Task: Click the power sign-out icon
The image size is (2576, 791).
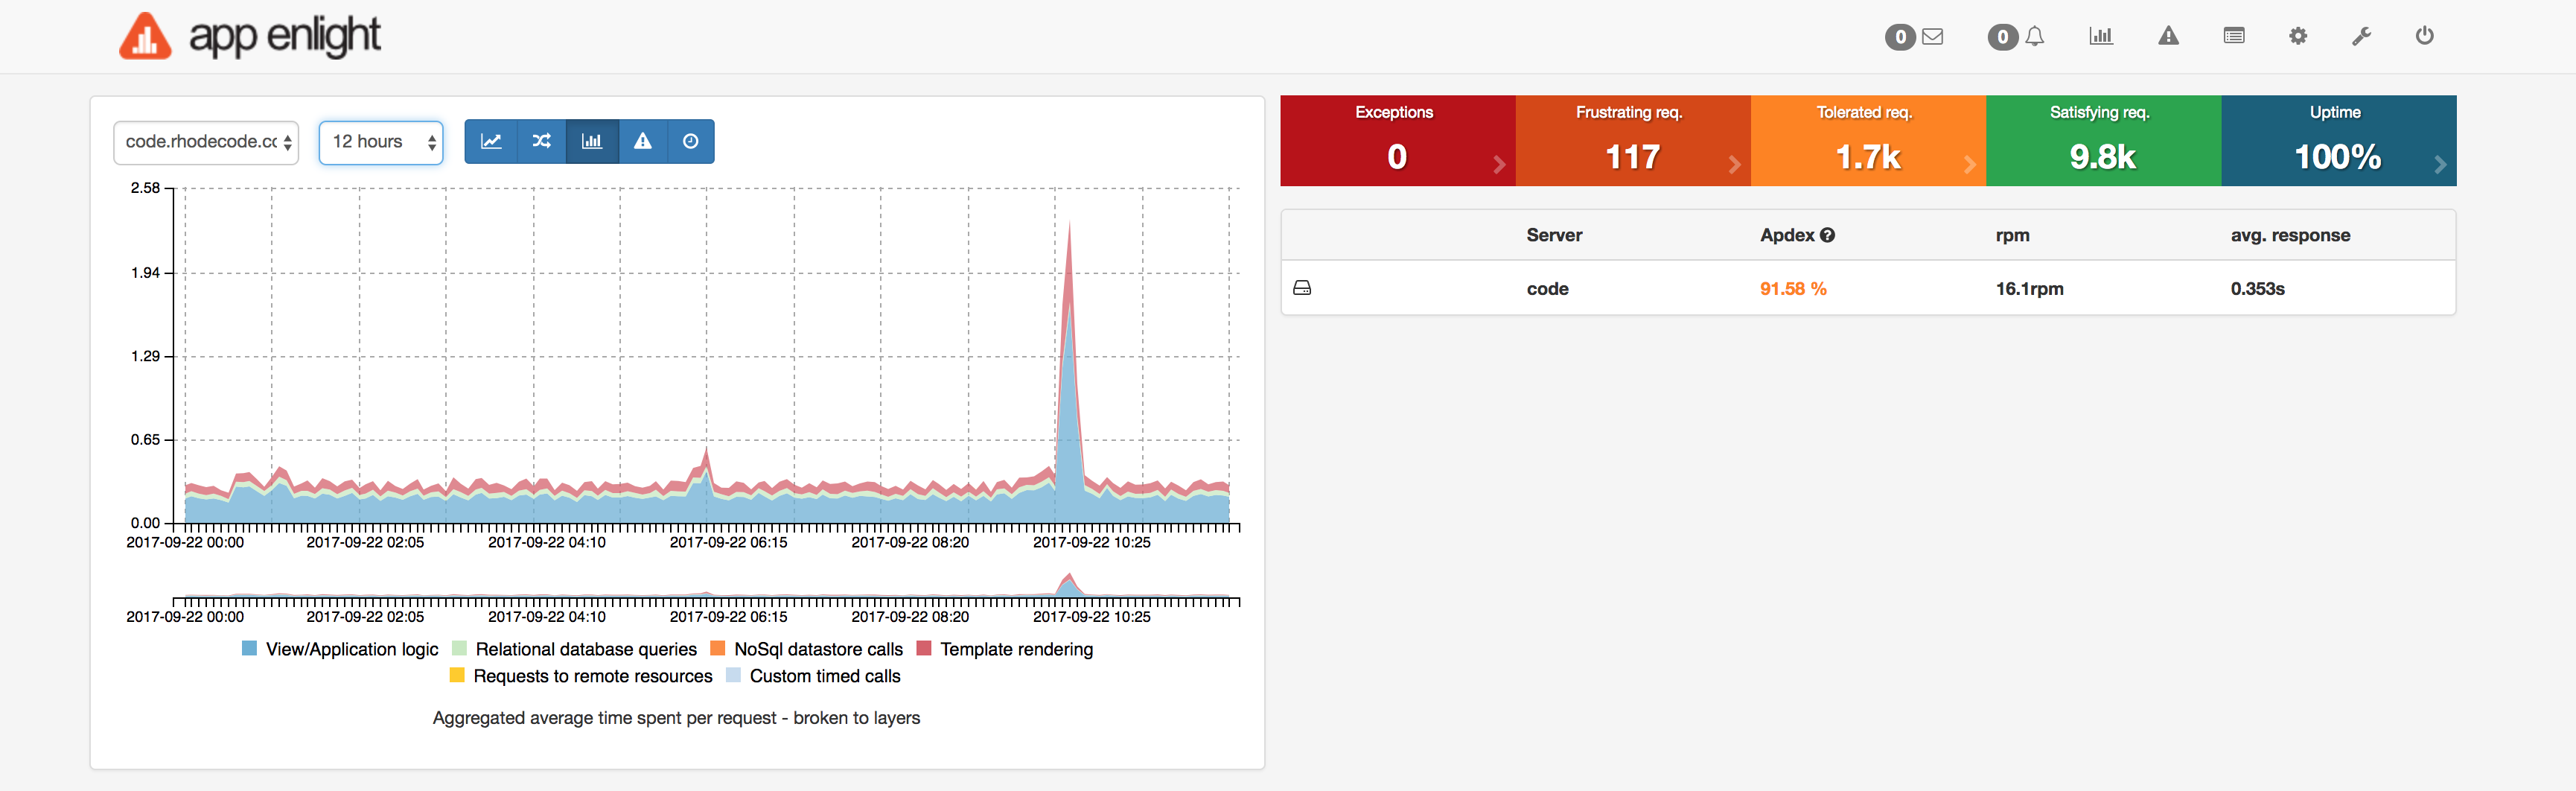Action: [2424, 36]
